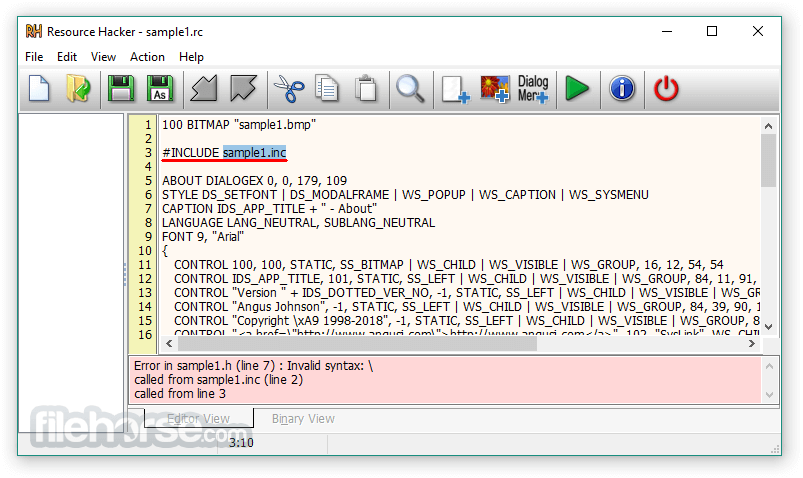Click the 'Error in sample1.h (line 7)' message
The height and width of the screenshot is (478, 803).
(x=253, y=366)
